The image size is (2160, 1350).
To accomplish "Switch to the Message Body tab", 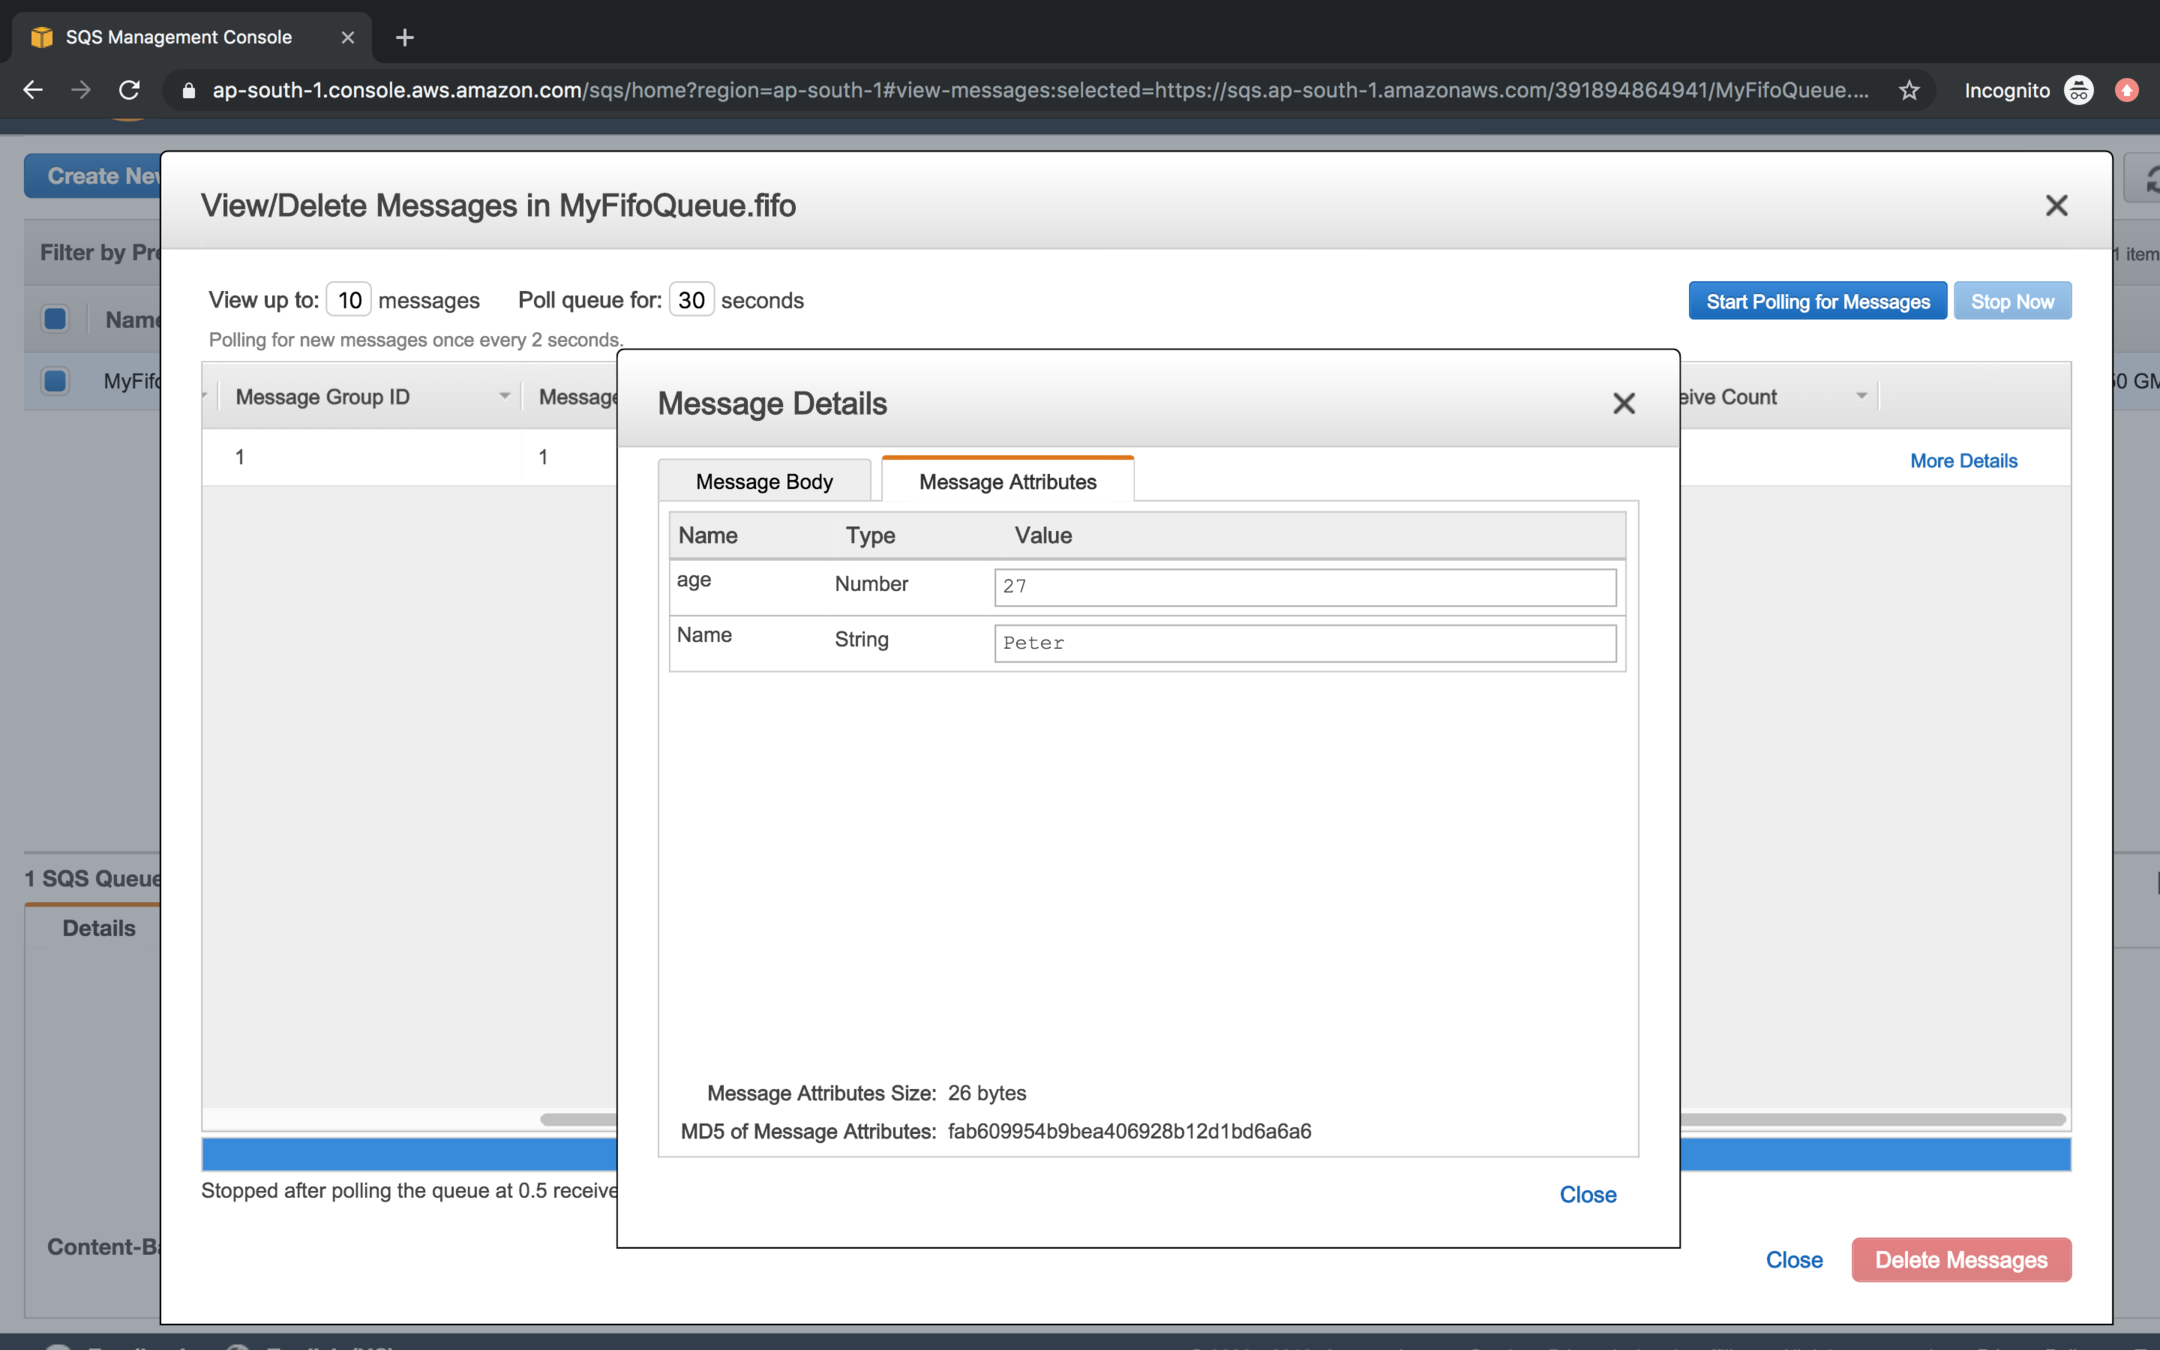I will [764, 482].
